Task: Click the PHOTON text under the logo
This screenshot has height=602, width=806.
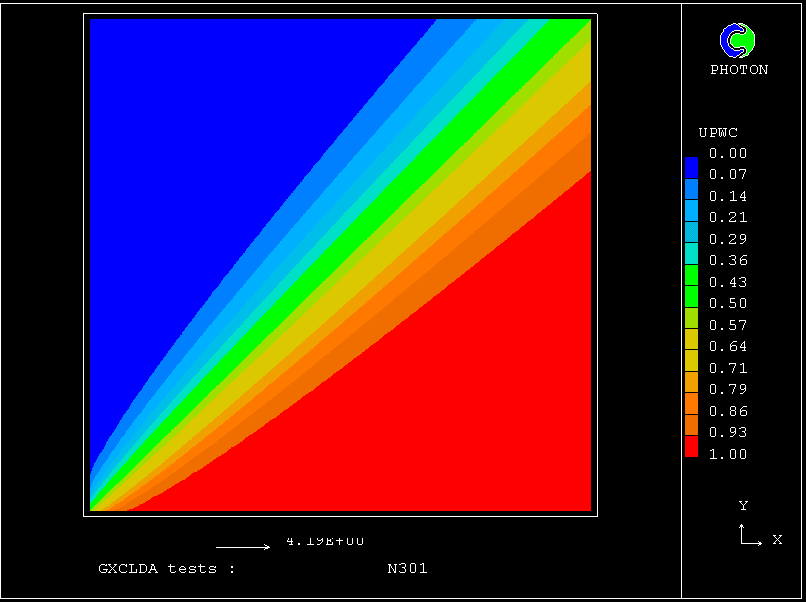Action: [739, 70]
